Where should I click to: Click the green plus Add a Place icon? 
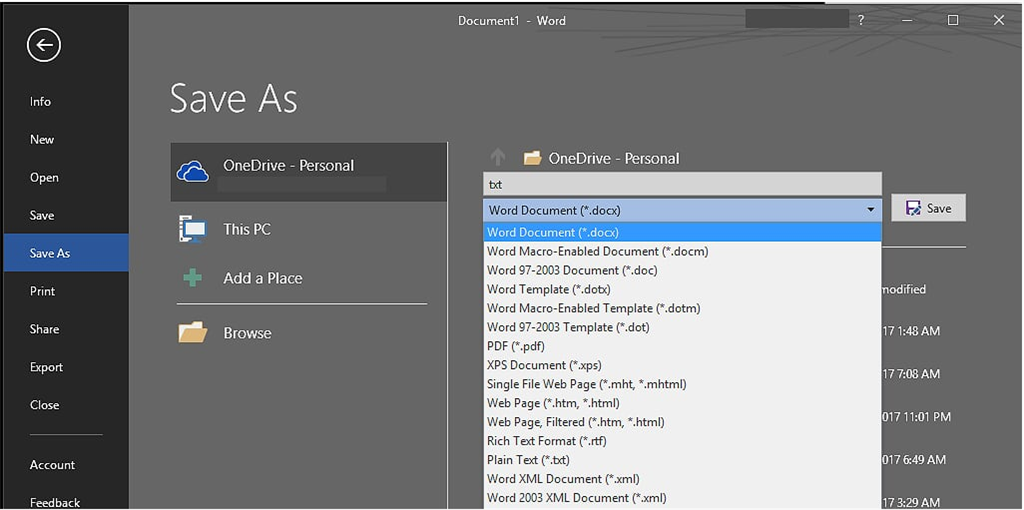pyautogui.click(x=192, y=278)
